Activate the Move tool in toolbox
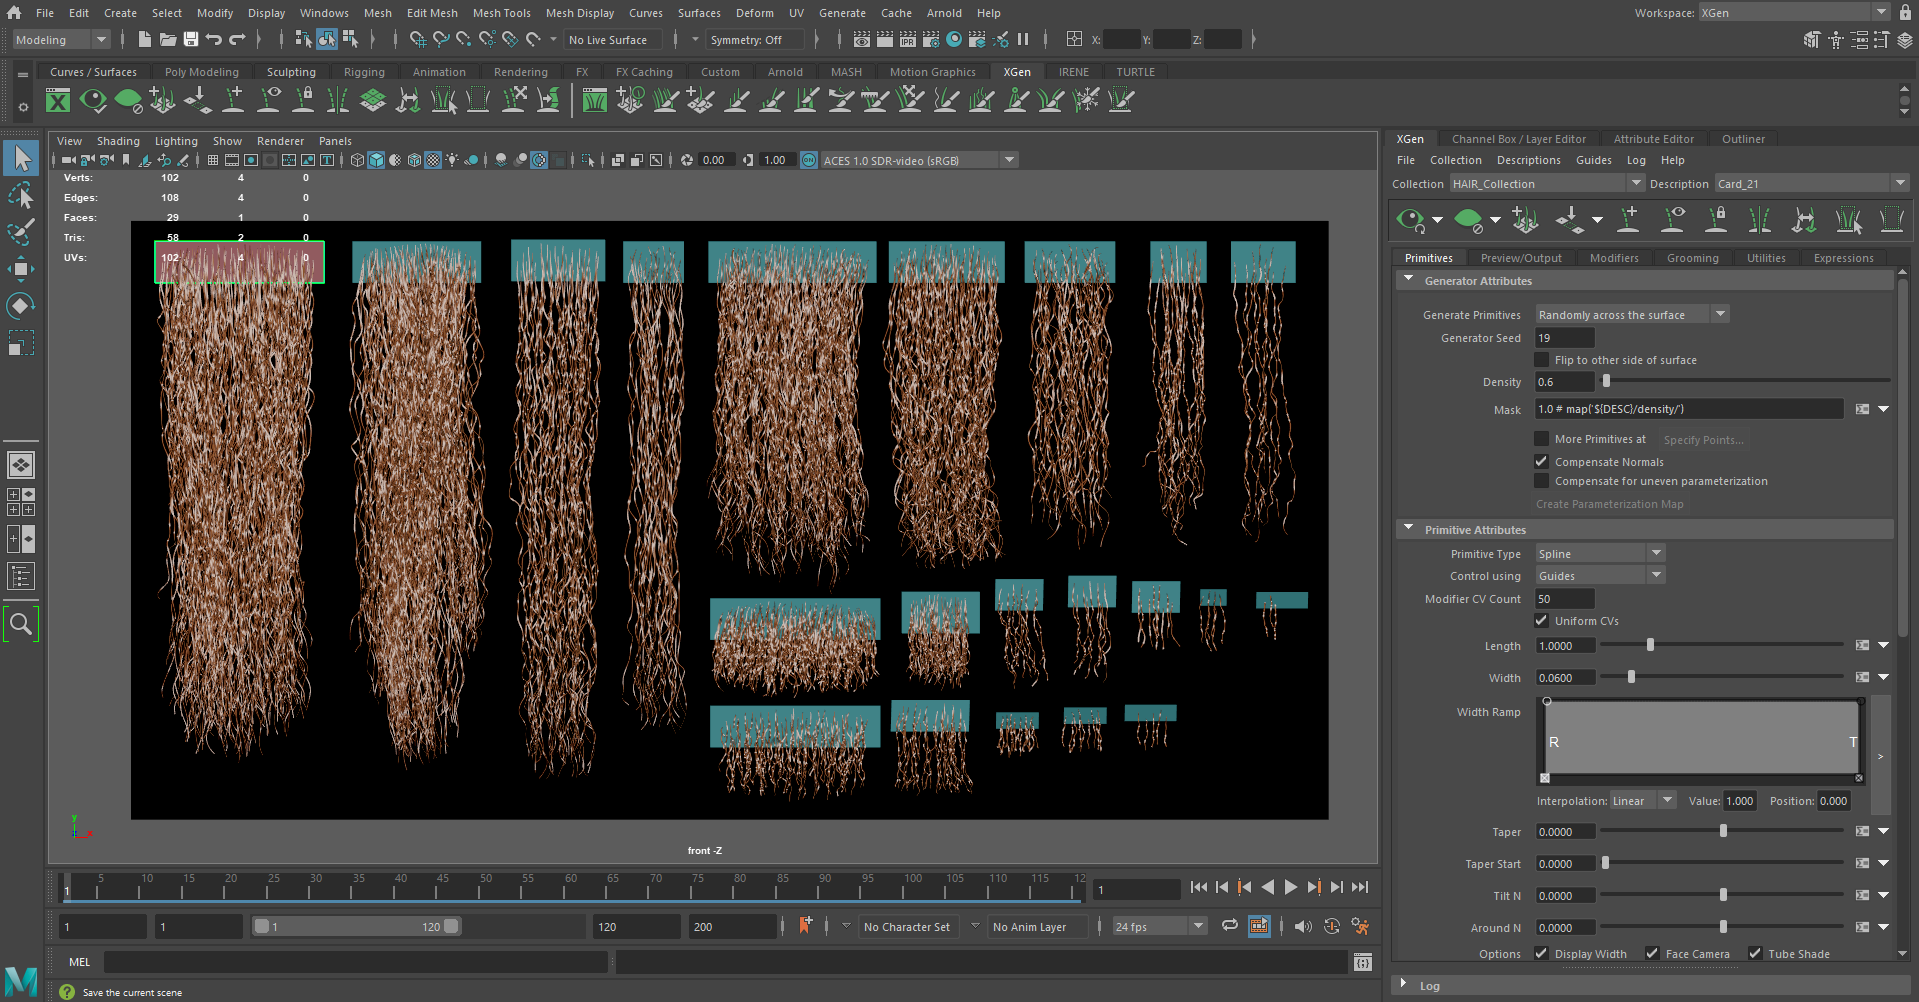The height and width of the screenshot is (1002, 1919). [x=21, y=268]
